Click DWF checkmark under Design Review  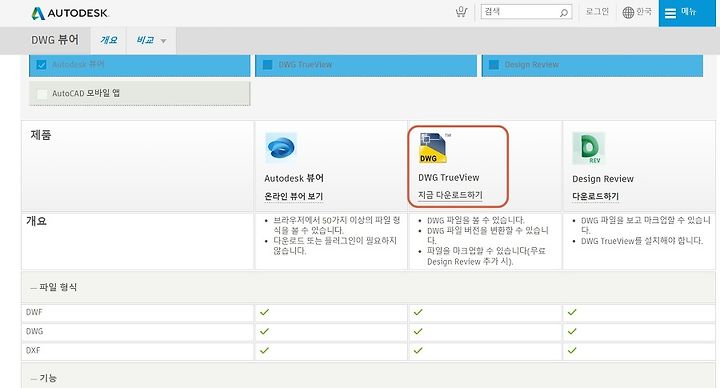click(572, 312)
